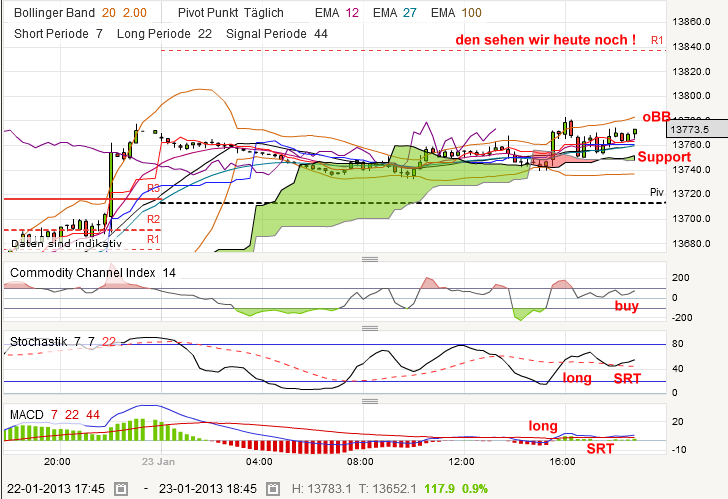Click the Bollinger Band indicator label

click(54, 13)
